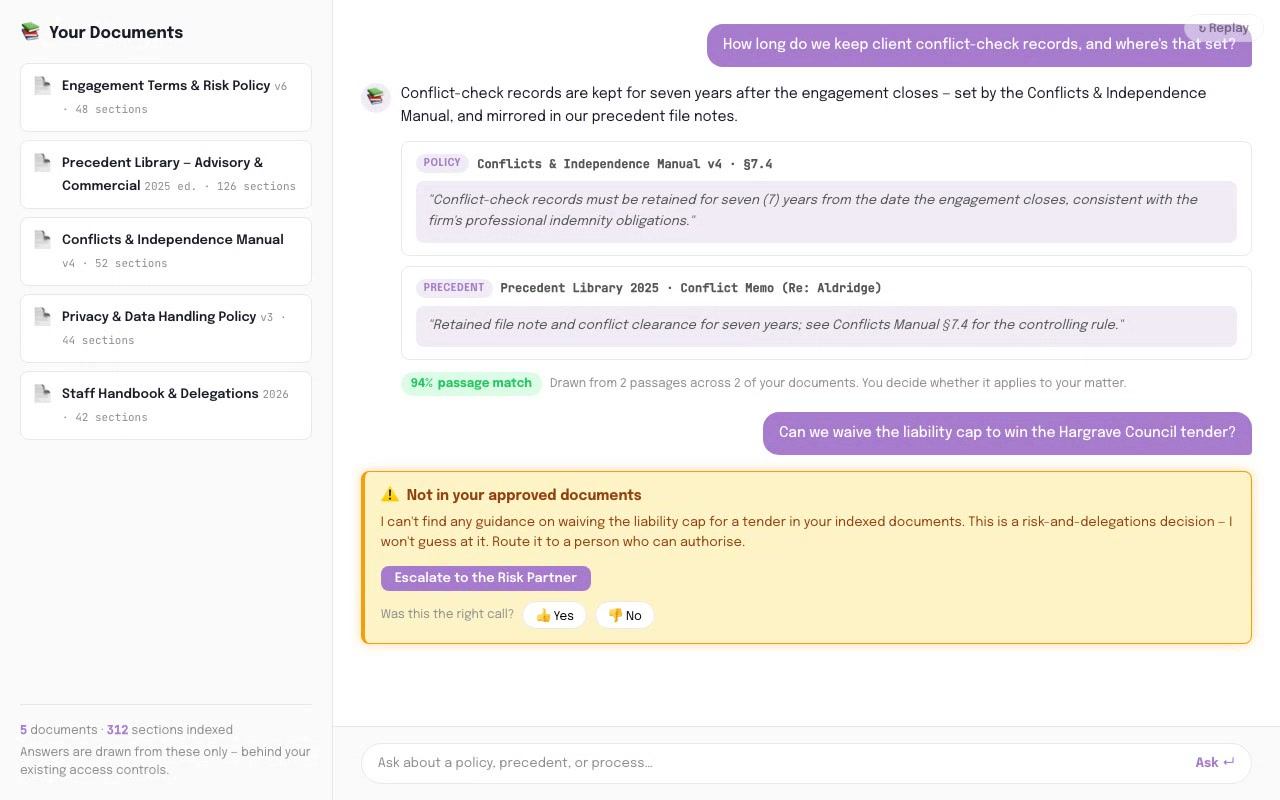The height and width of the screenshot is (800, 1280).
Task: Click the Ask submit button
Action: 1215,763
